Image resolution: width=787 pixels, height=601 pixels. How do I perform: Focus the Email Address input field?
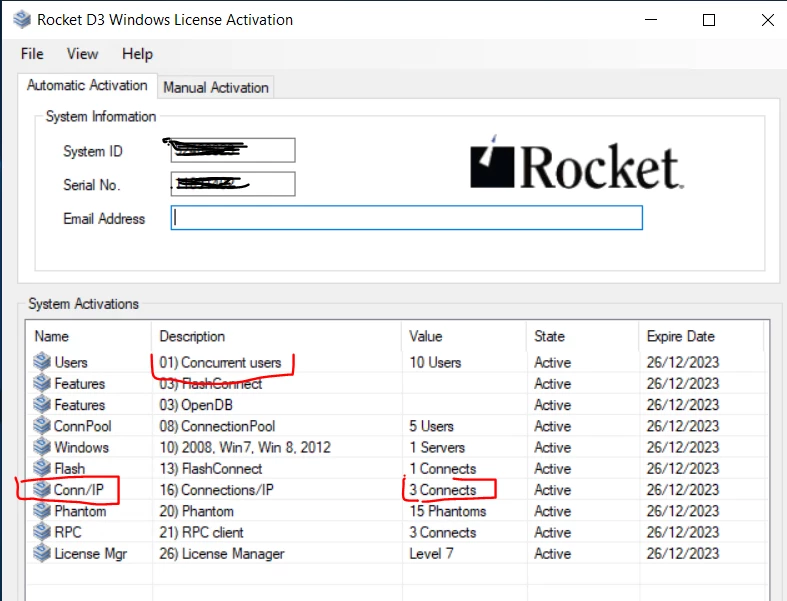coord(407,217)
